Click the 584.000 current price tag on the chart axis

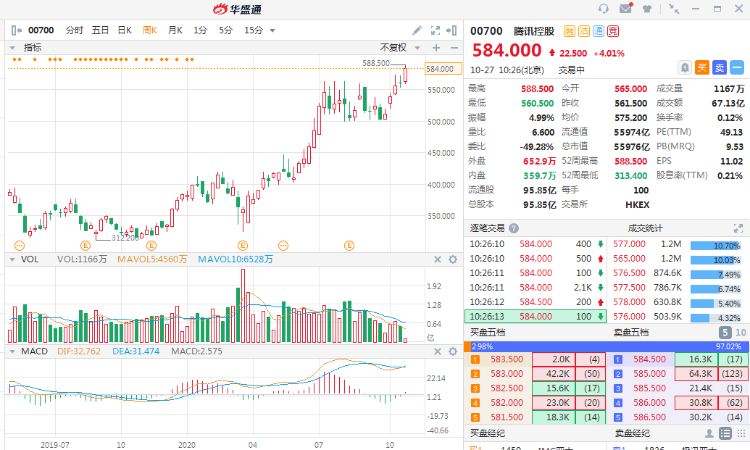tap(443, 69)
